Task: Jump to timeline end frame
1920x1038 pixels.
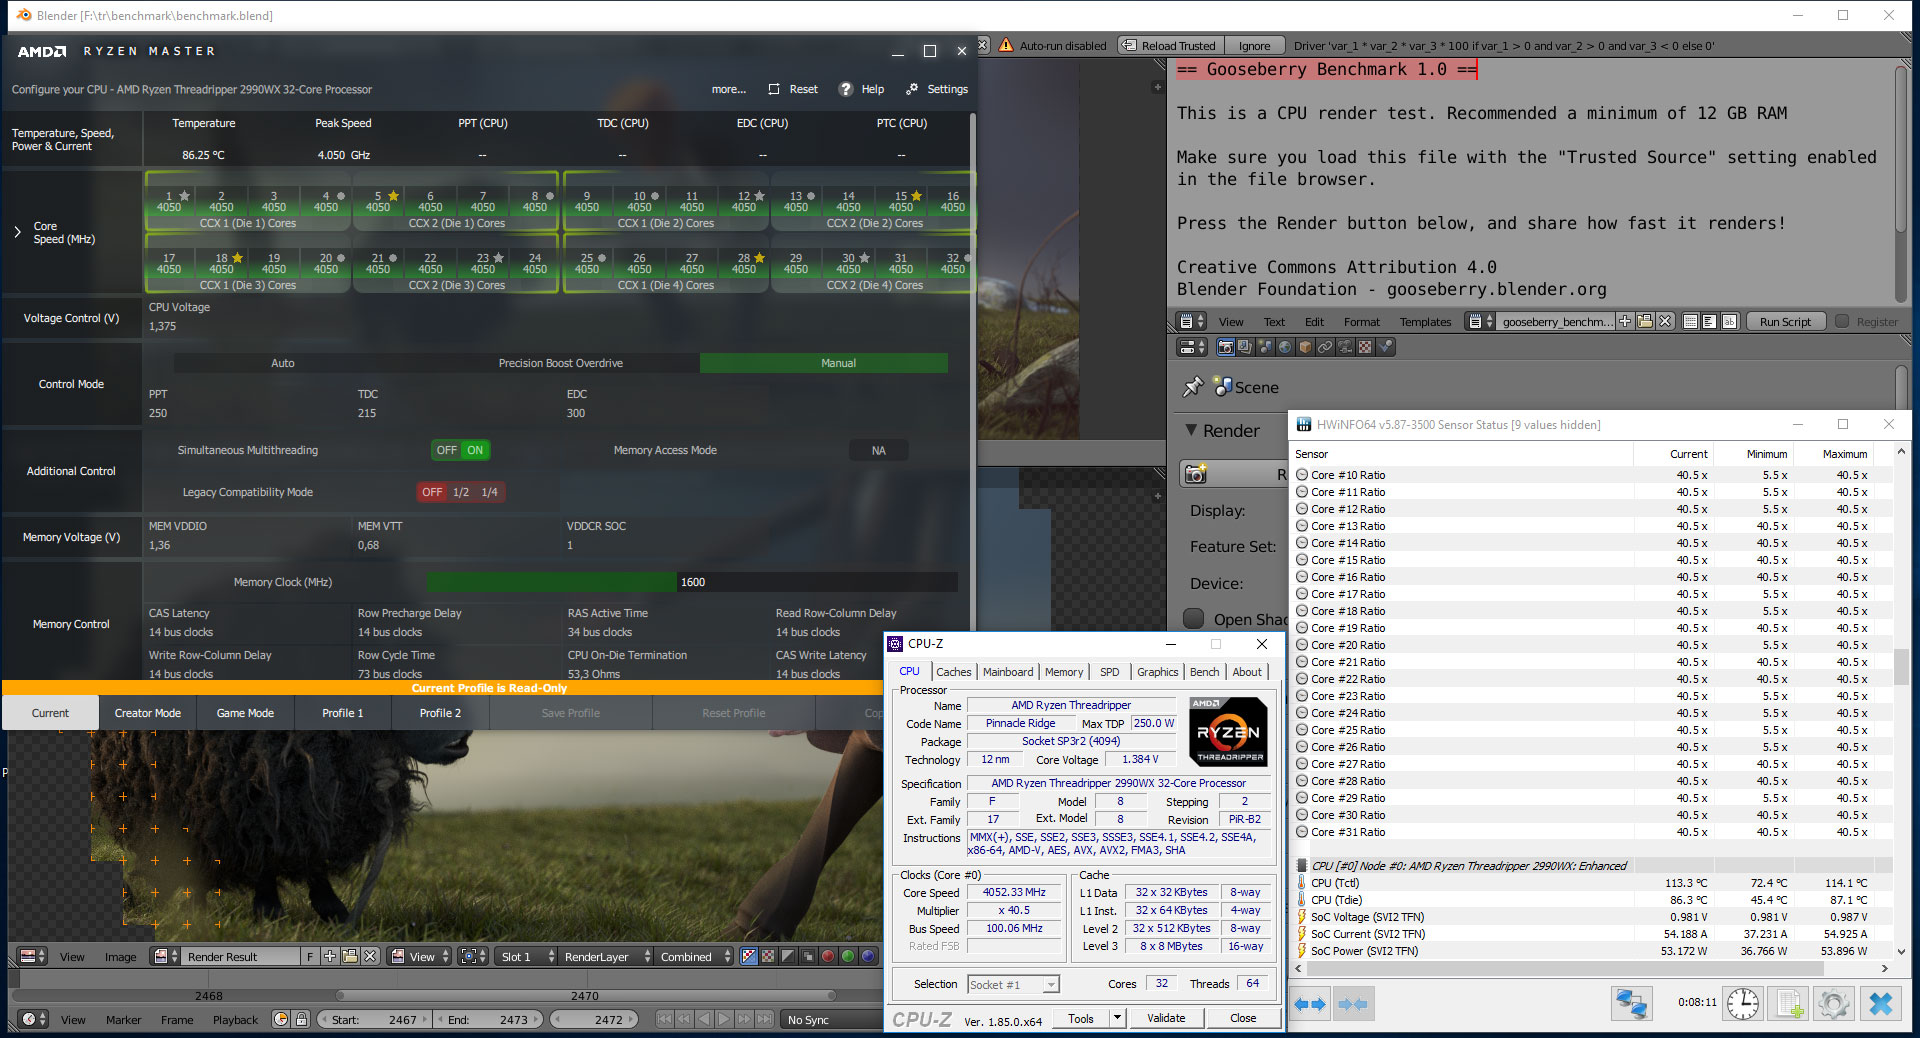Action: point(764,1019)
